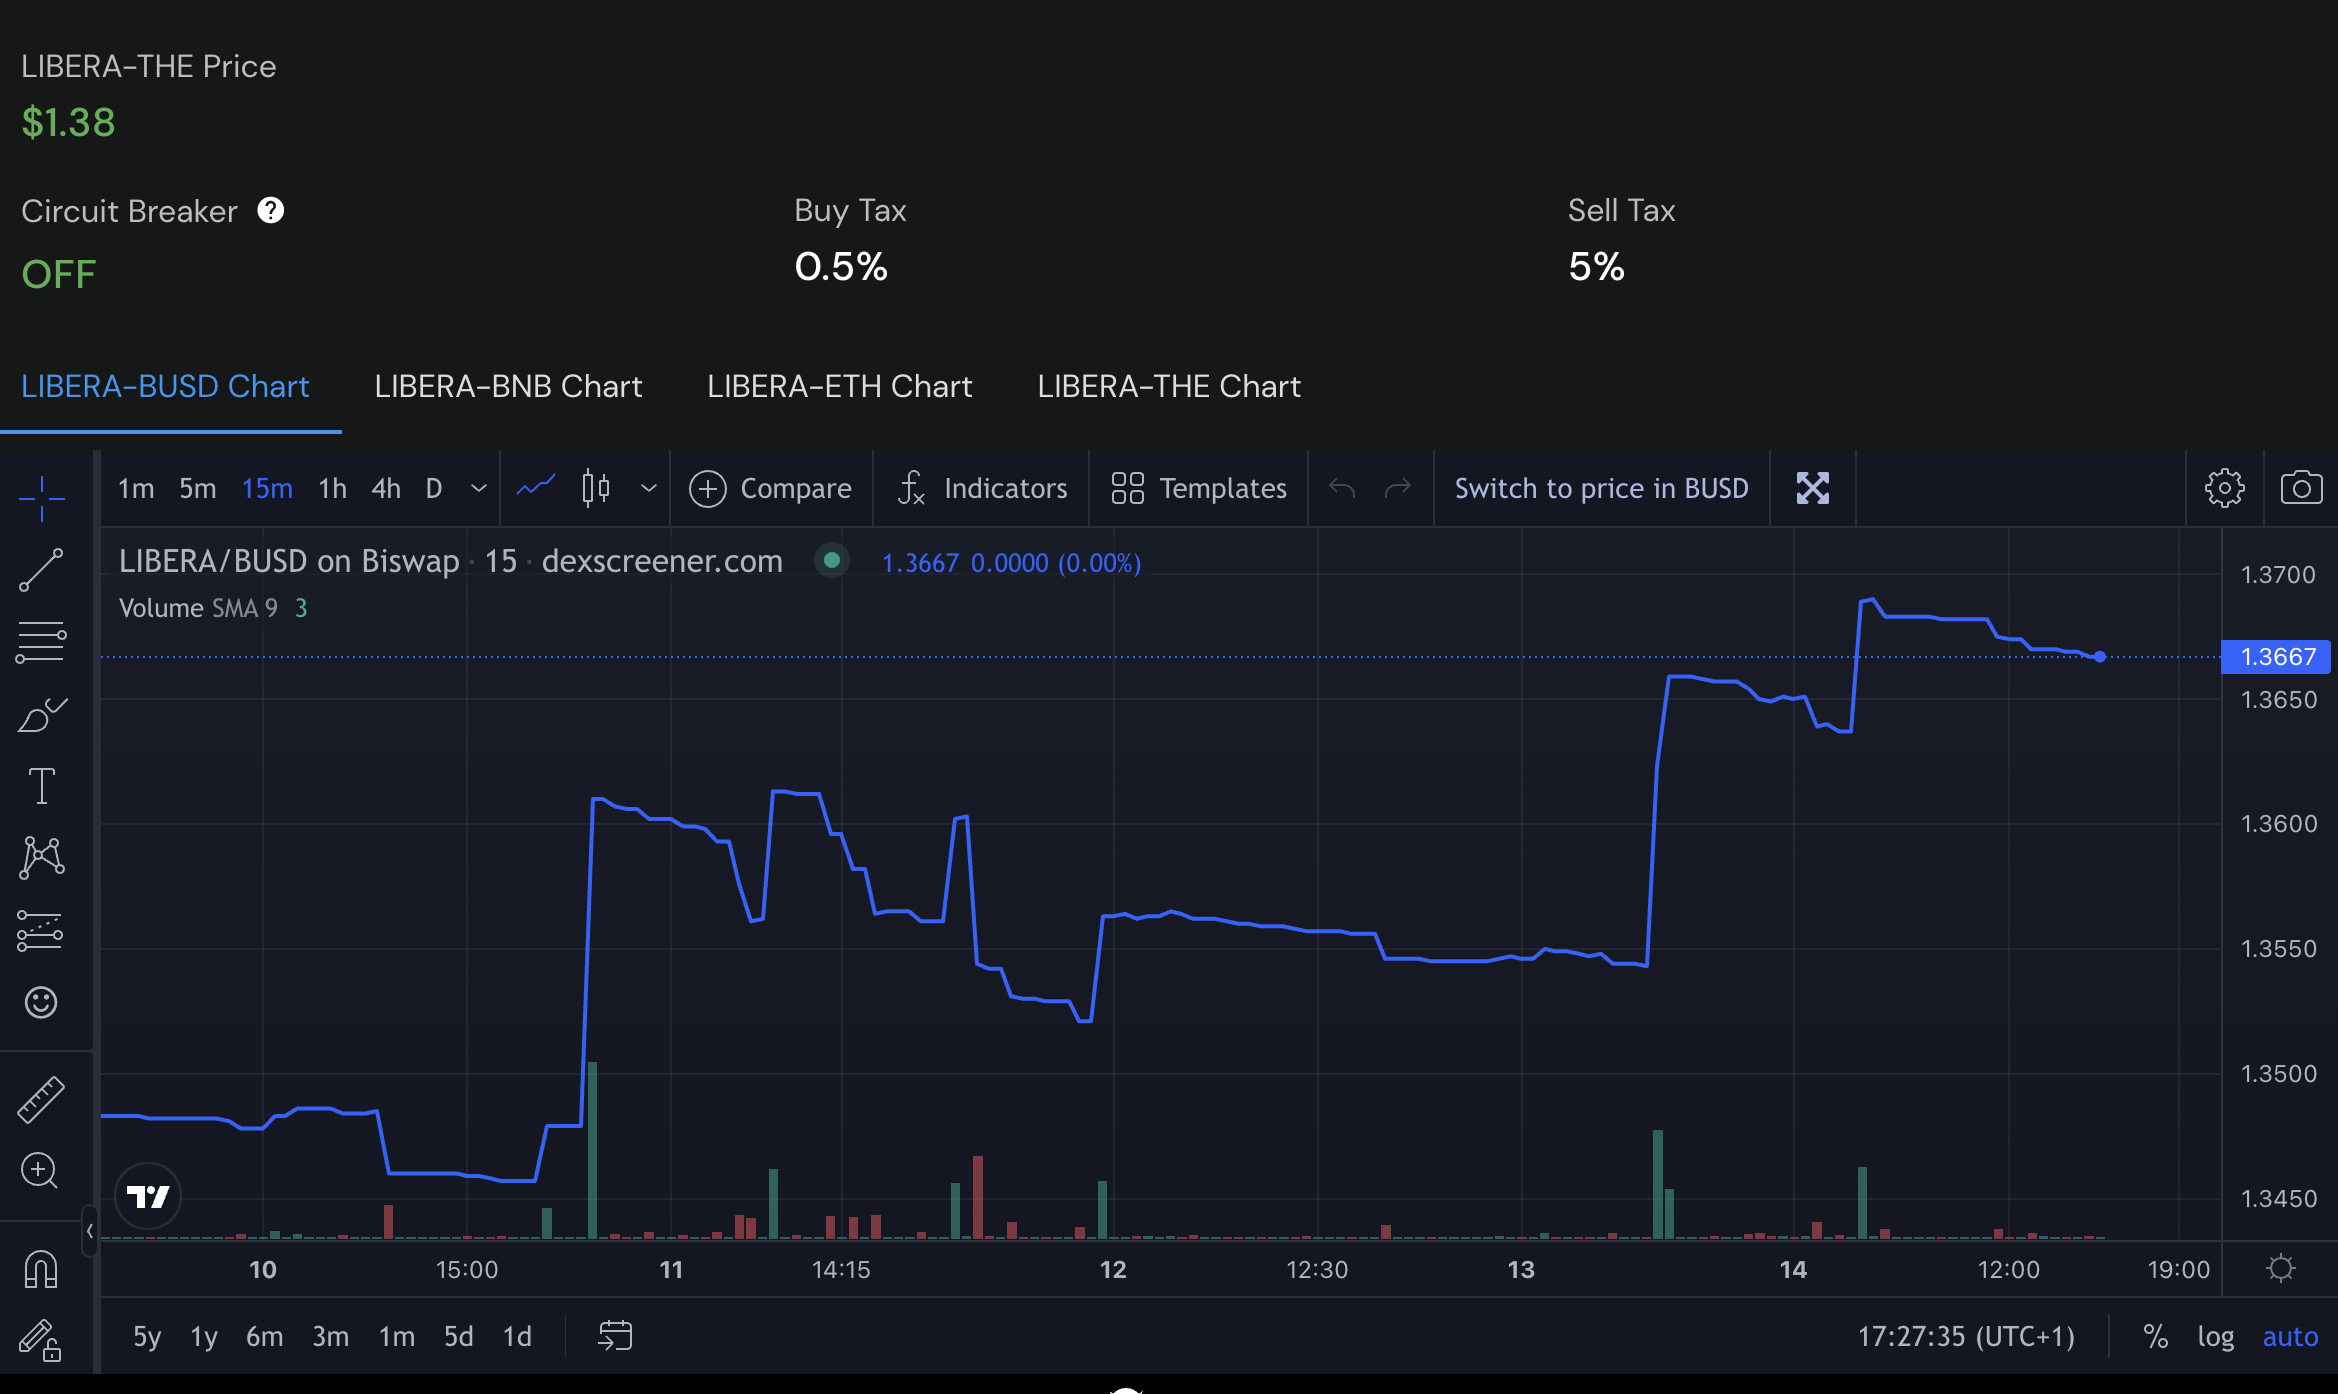Screen dimensions: 2338x1394
Task: Undo last chart action
Action: [1342, 488]
